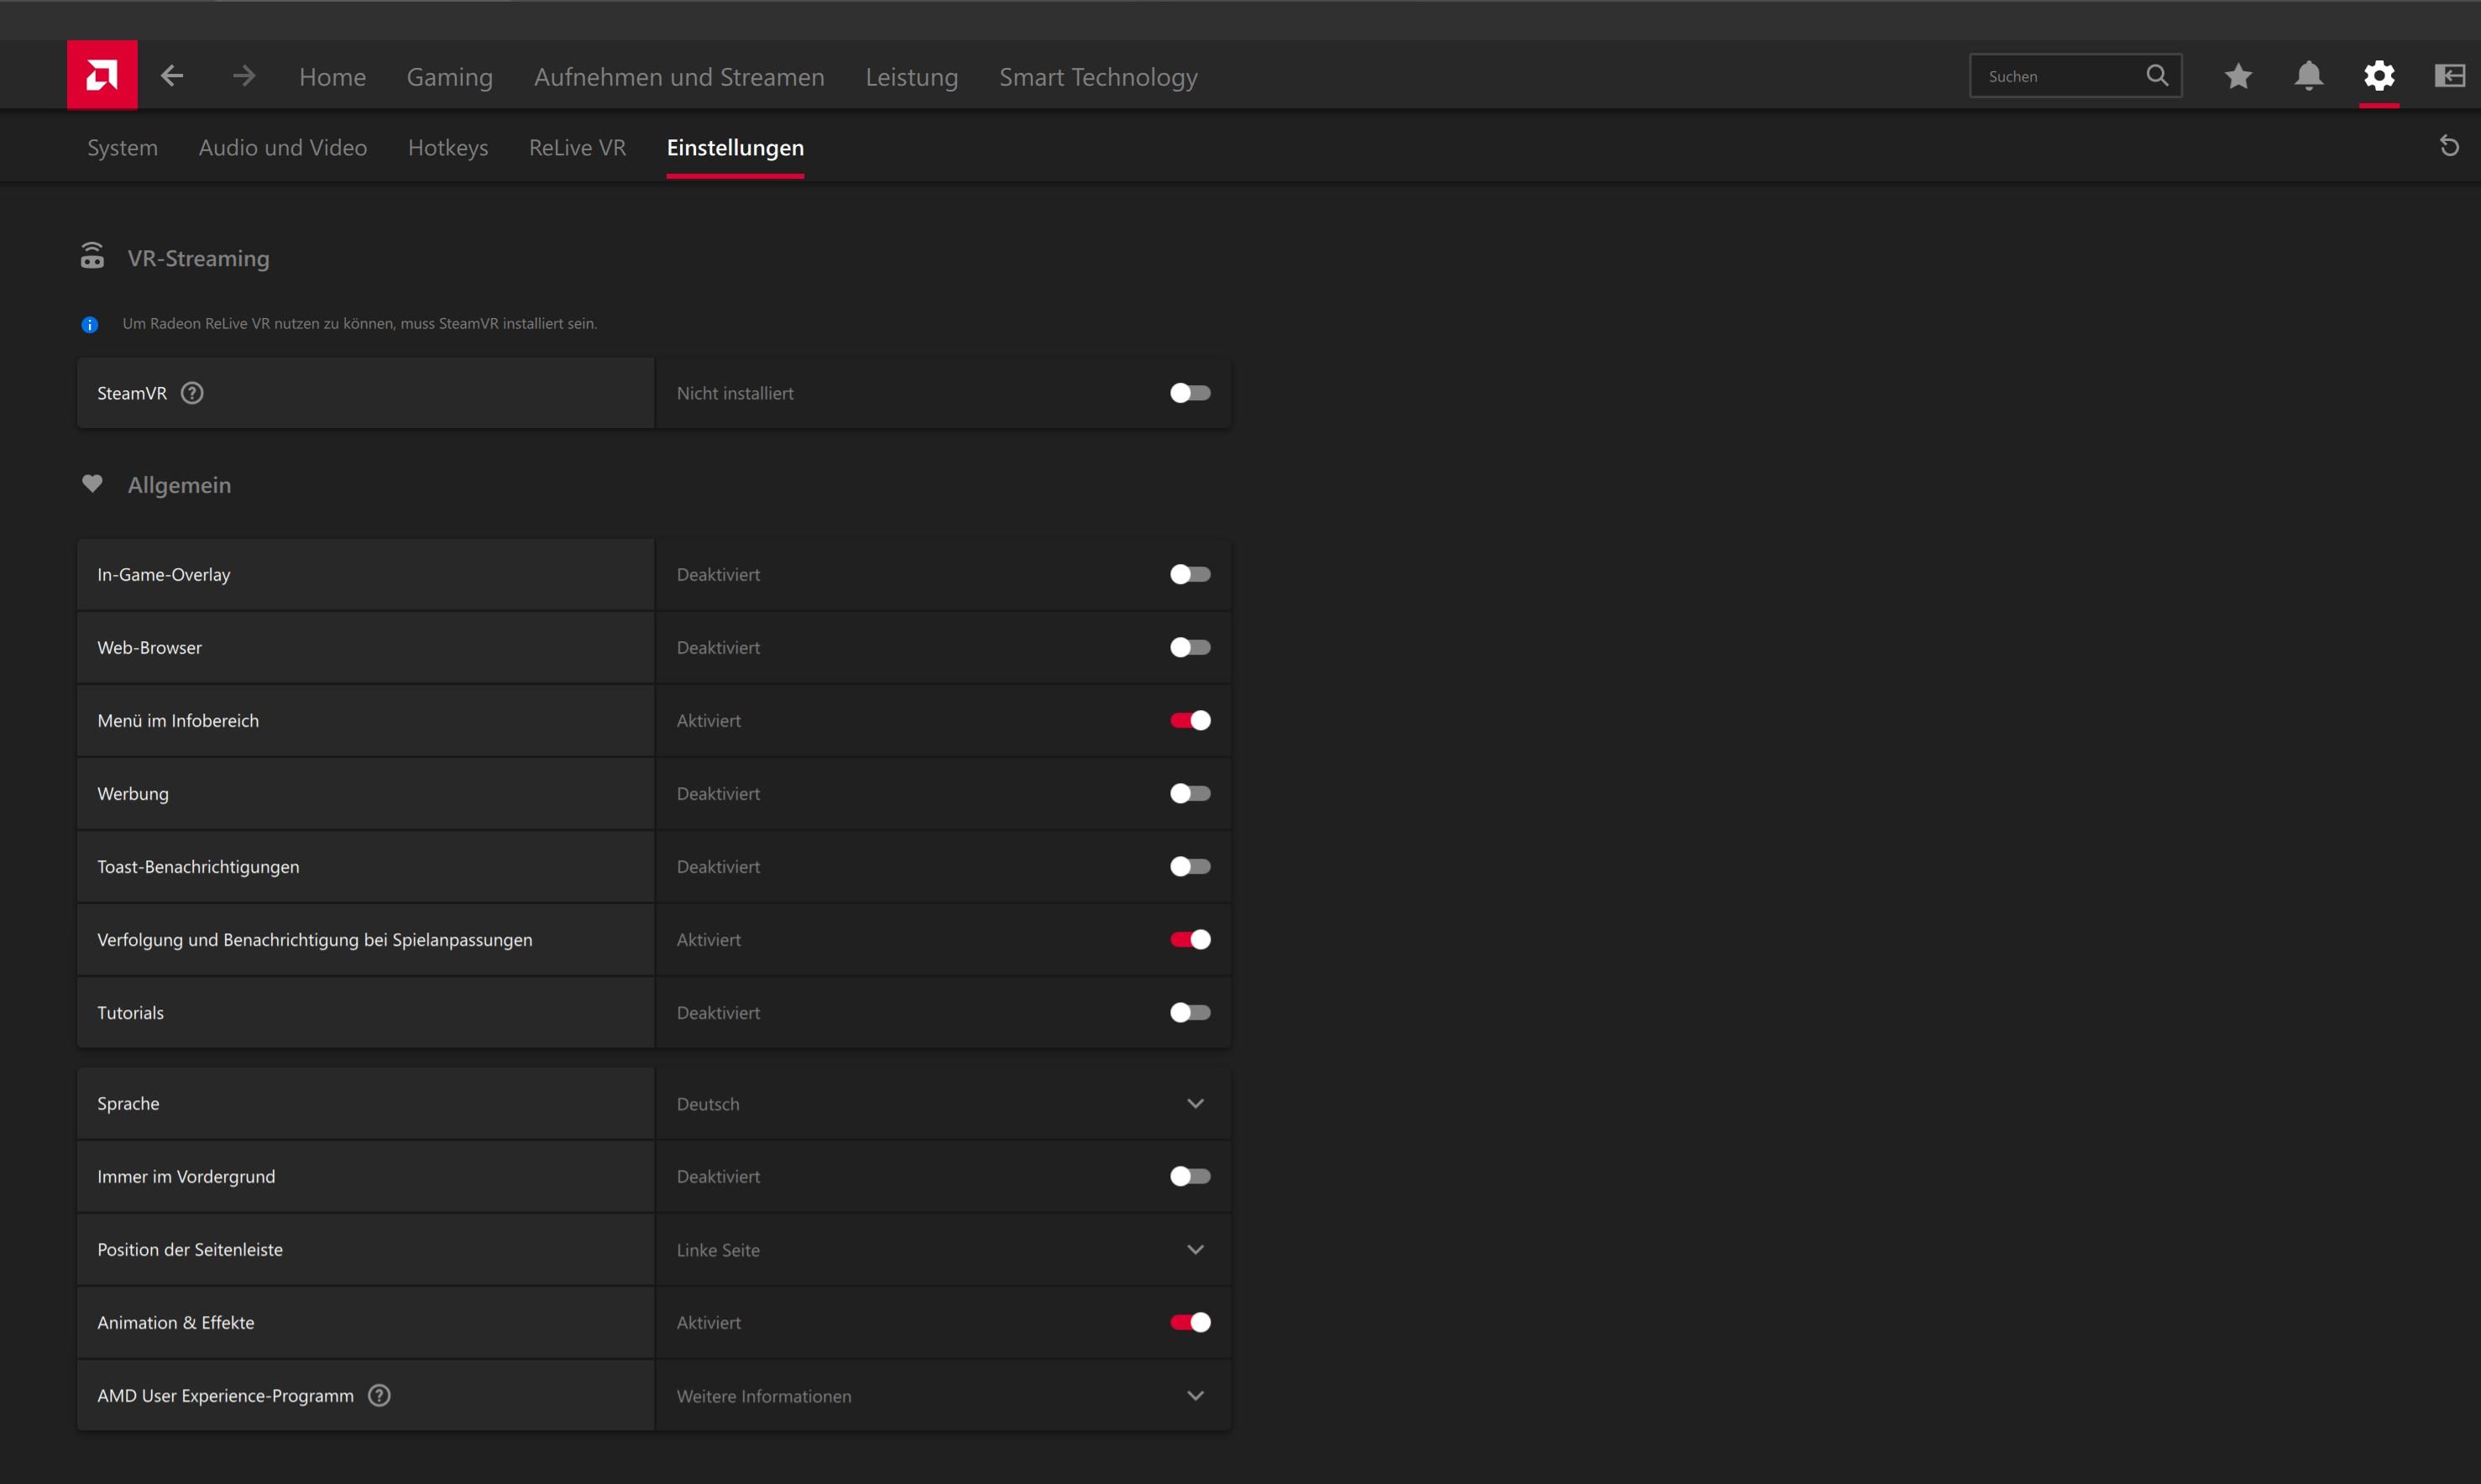The height and width of the screenshot is (1484, 2481).
Task: Click the In-Game-Overlay label
Action: pyautogui.click(x=164, y=574)
